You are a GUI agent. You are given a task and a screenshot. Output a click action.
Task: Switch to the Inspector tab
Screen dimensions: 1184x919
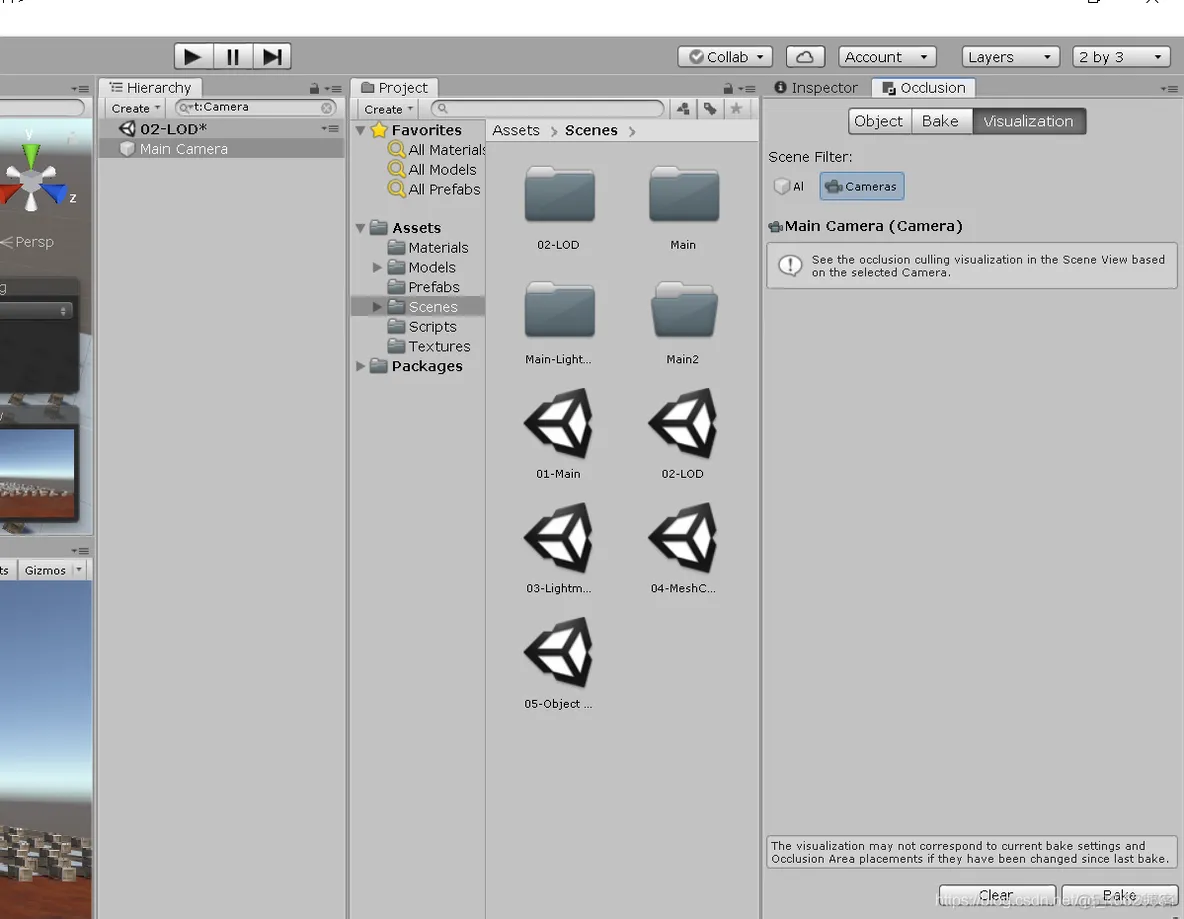[x=816, y=88]
